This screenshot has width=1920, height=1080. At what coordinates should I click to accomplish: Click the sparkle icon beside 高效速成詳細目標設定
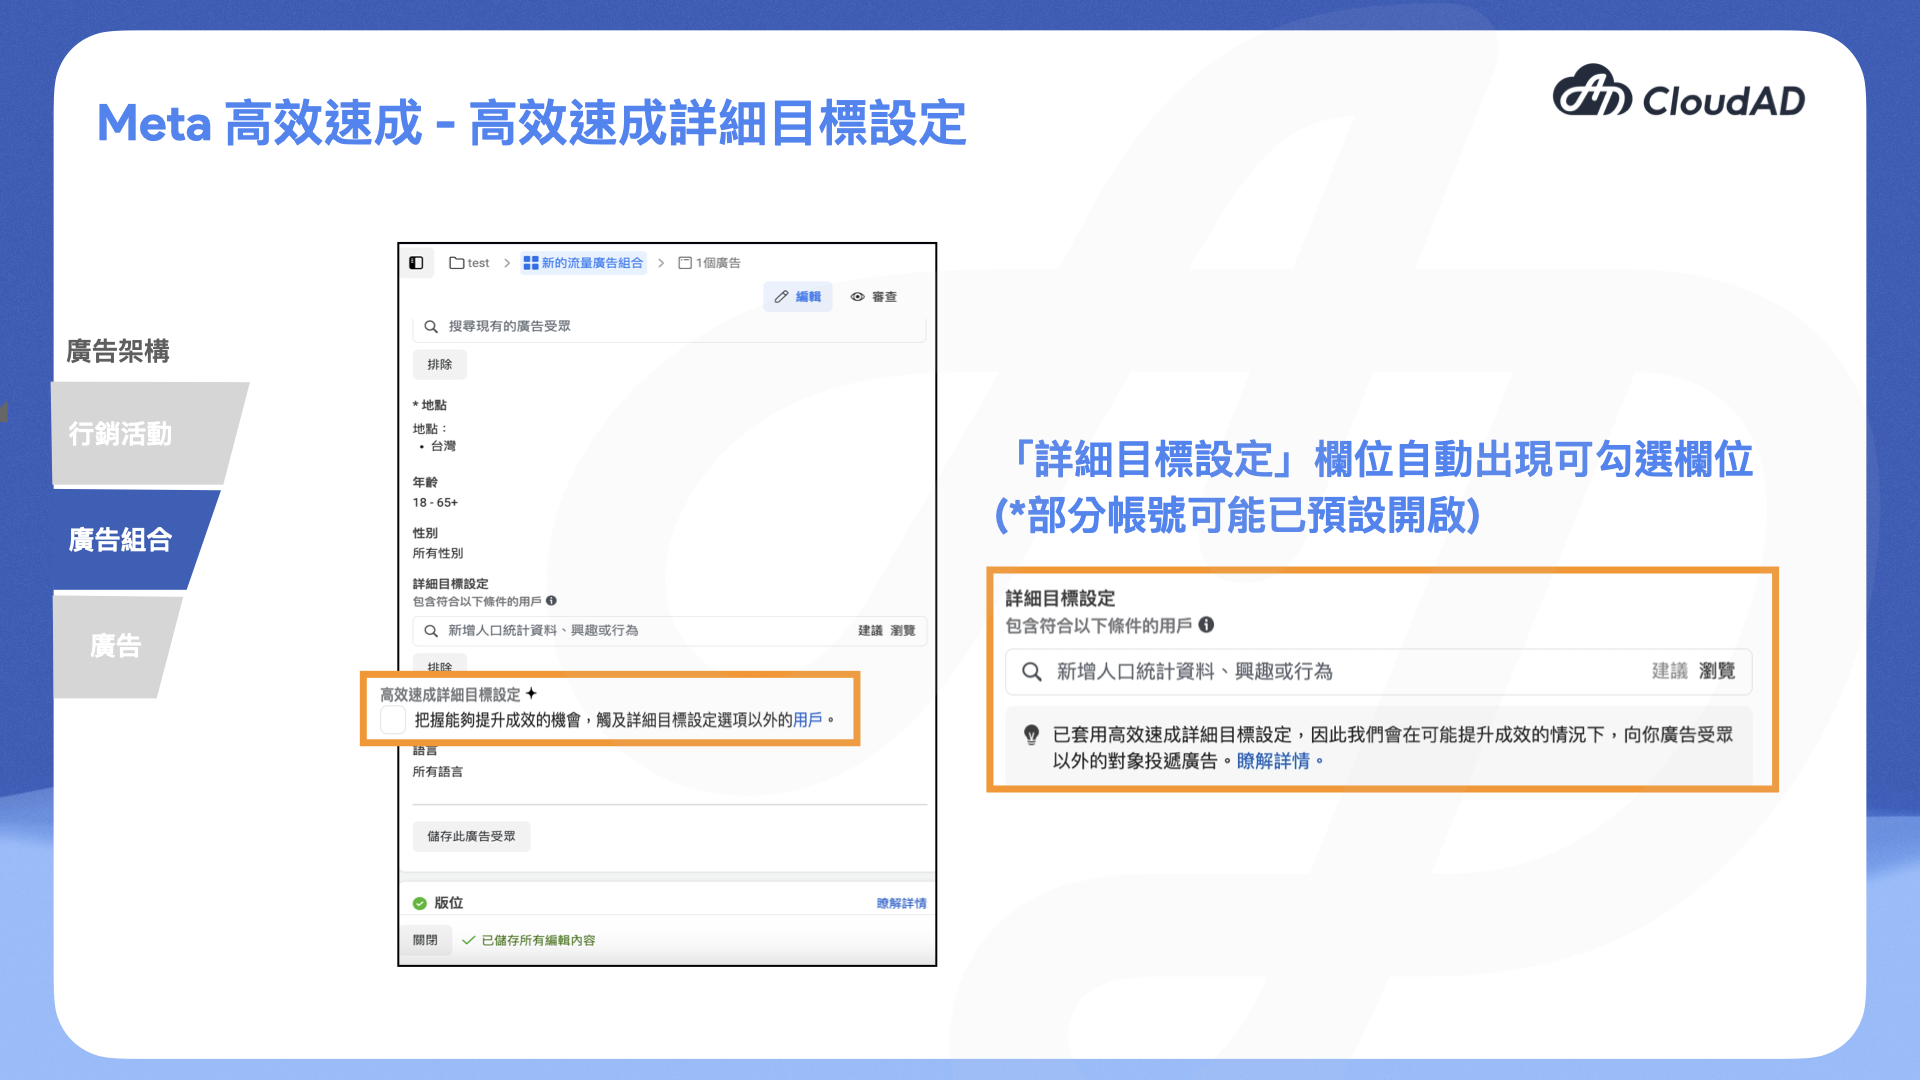(531, 694)
